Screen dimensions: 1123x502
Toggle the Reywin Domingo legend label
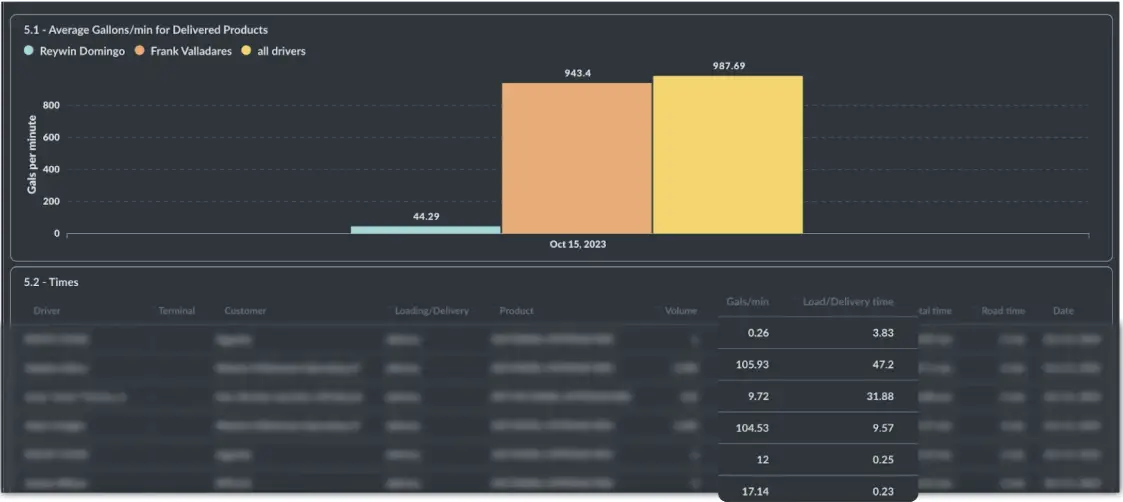[82, 51]
